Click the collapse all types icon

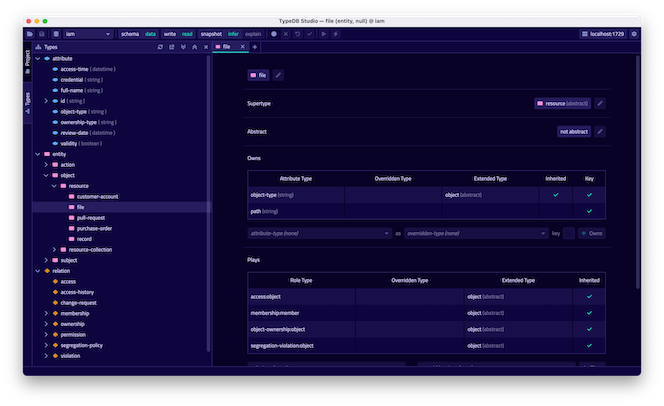[x=194, y=47]
